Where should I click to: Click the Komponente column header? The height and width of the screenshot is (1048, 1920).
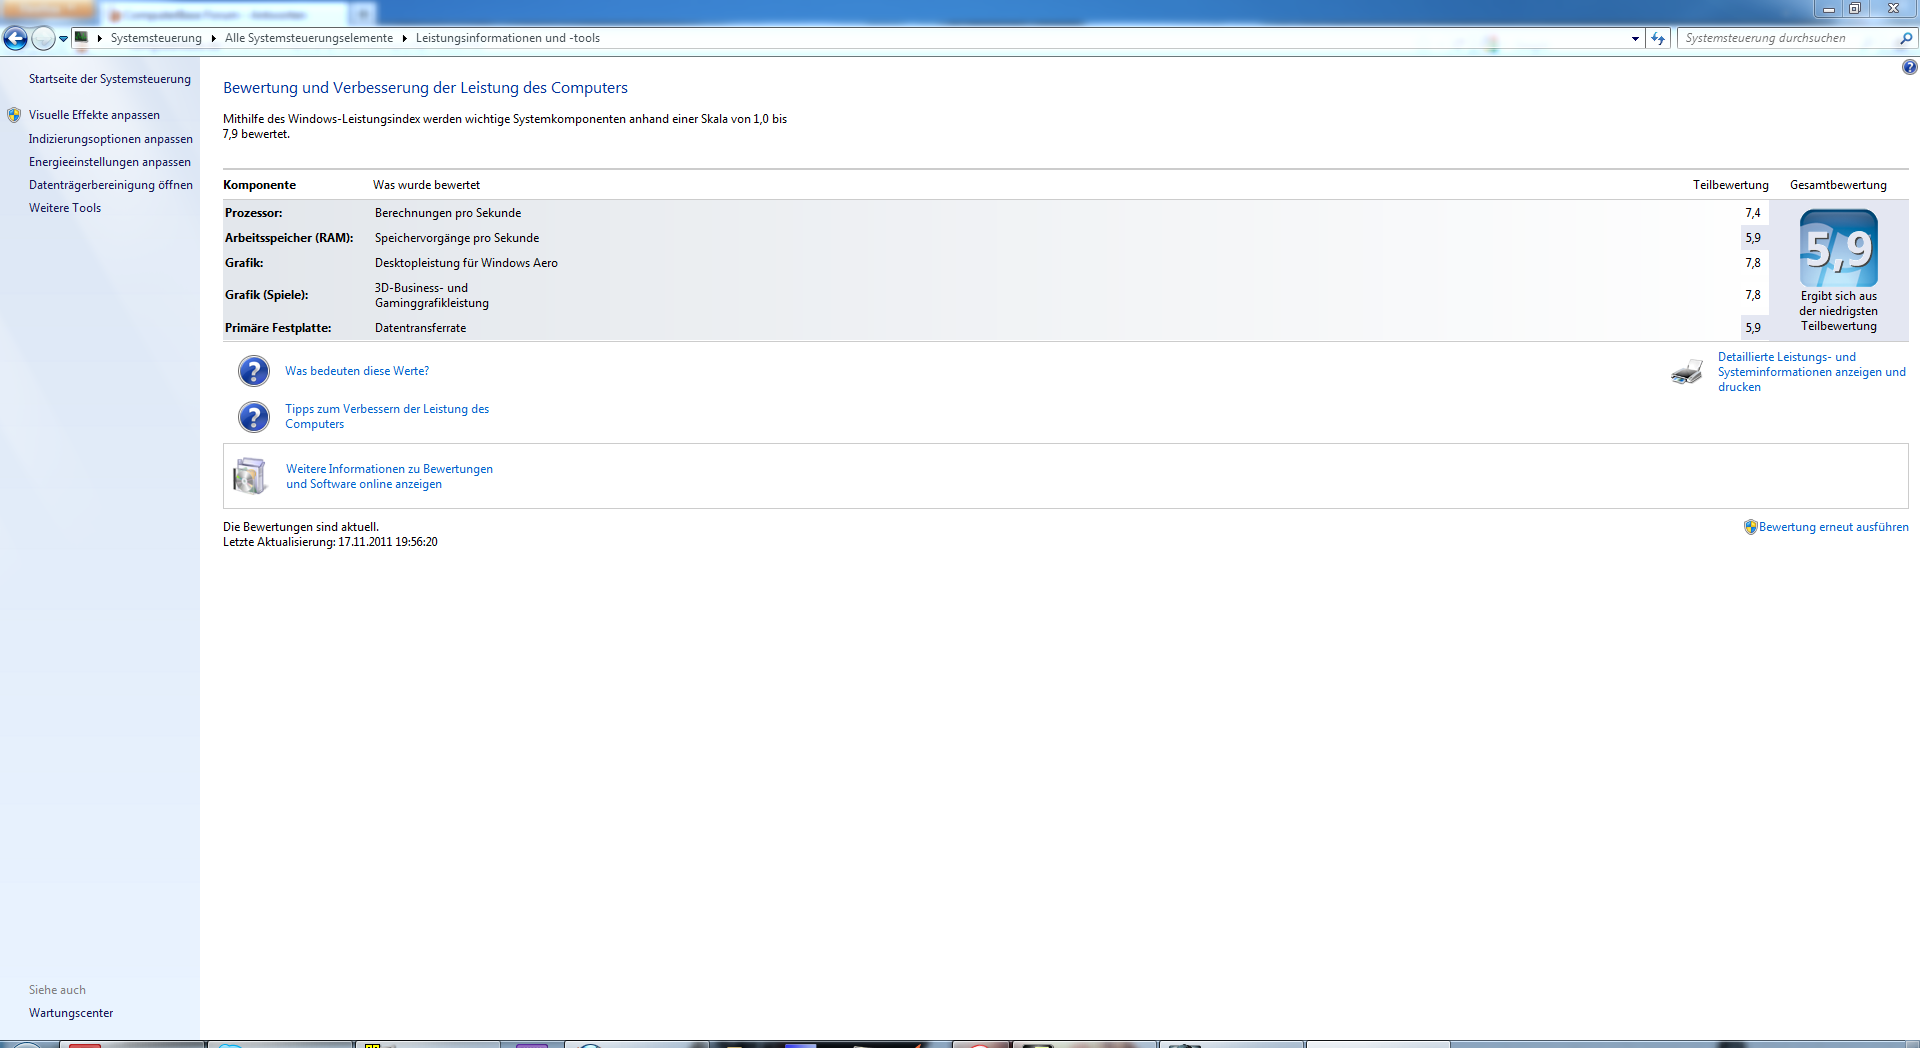click(259, 185)
